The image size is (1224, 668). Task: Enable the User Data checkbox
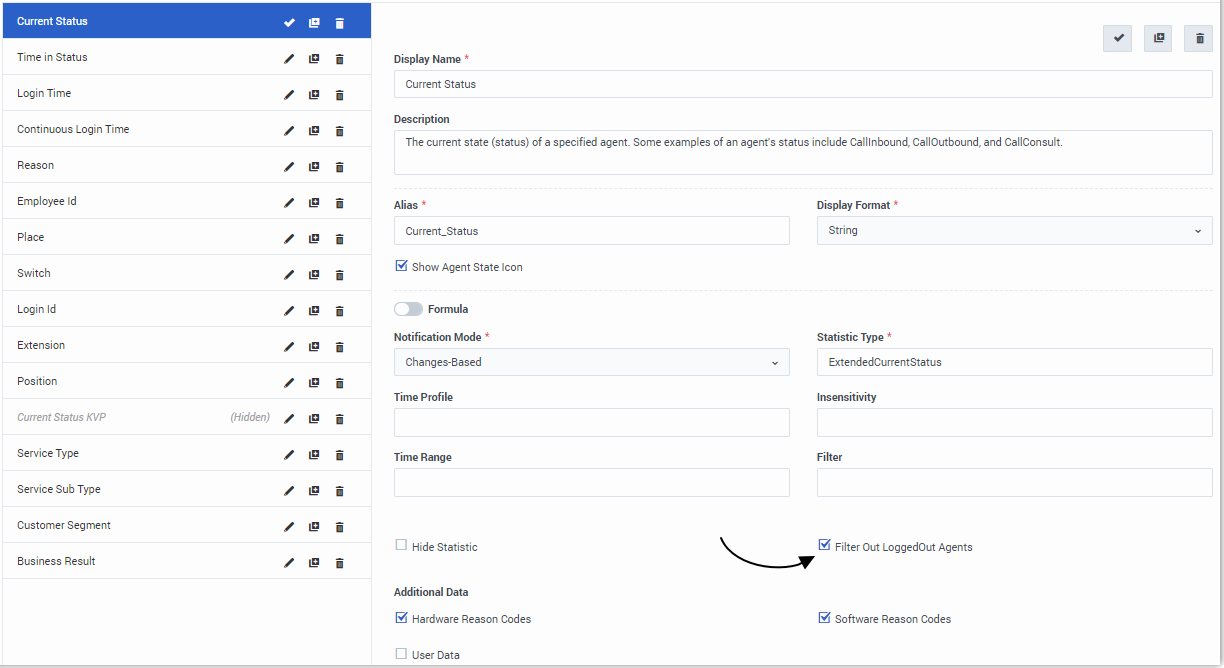point(401,654)
